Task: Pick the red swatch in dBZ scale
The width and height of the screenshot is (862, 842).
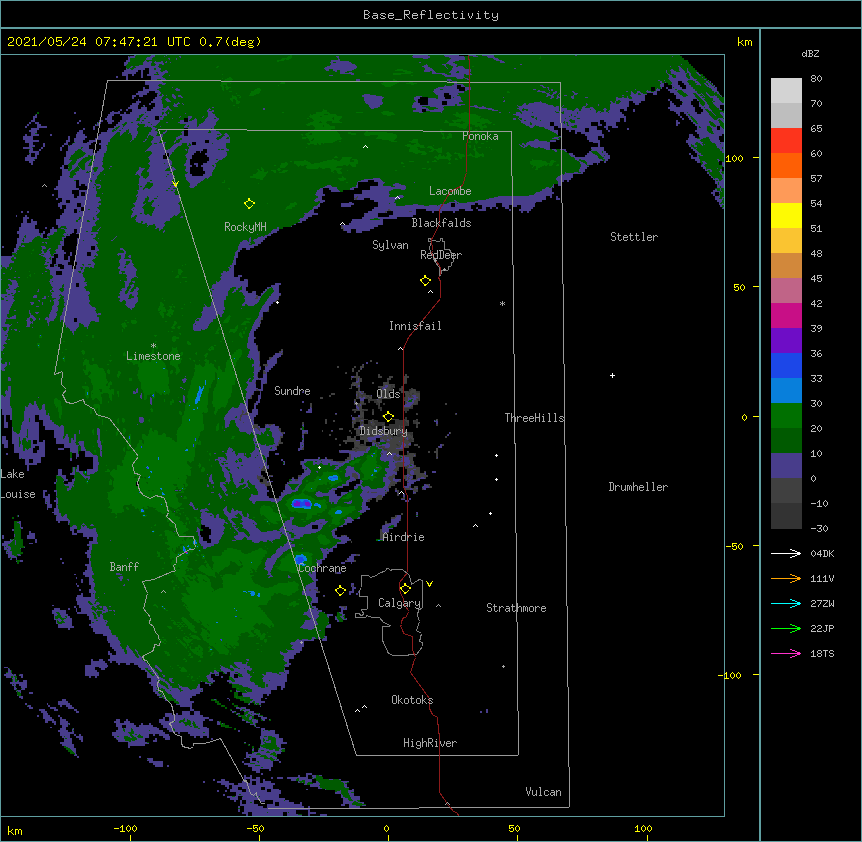Action: point(786,141)
